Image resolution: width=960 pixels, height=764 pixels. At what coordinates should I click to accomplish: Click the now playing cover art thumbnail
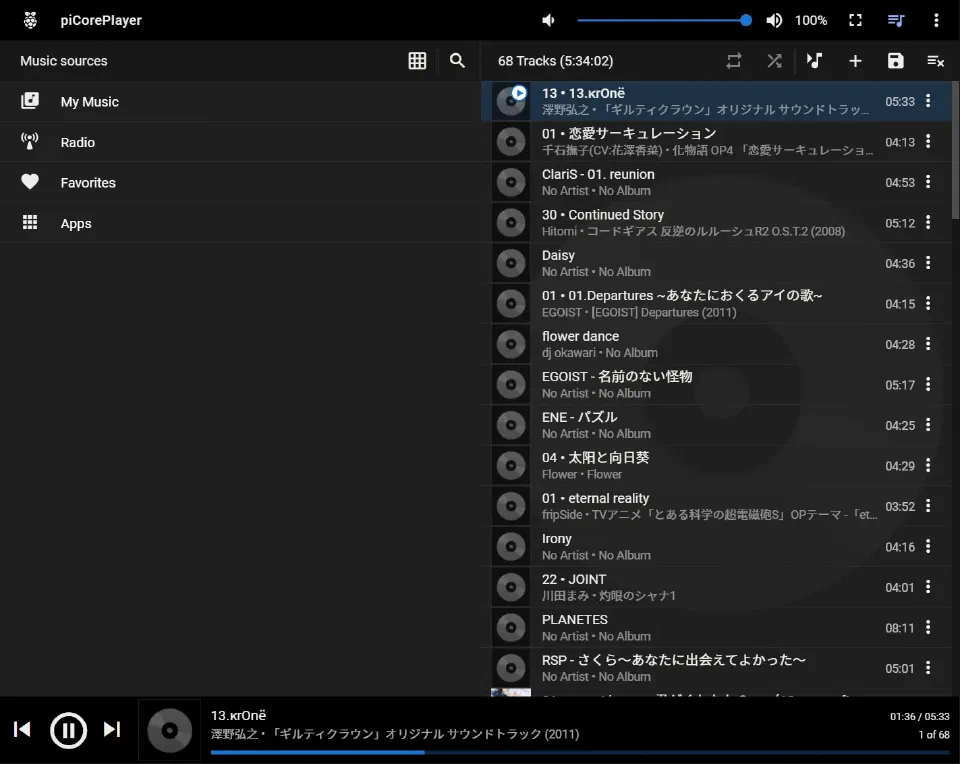point(170,730)
